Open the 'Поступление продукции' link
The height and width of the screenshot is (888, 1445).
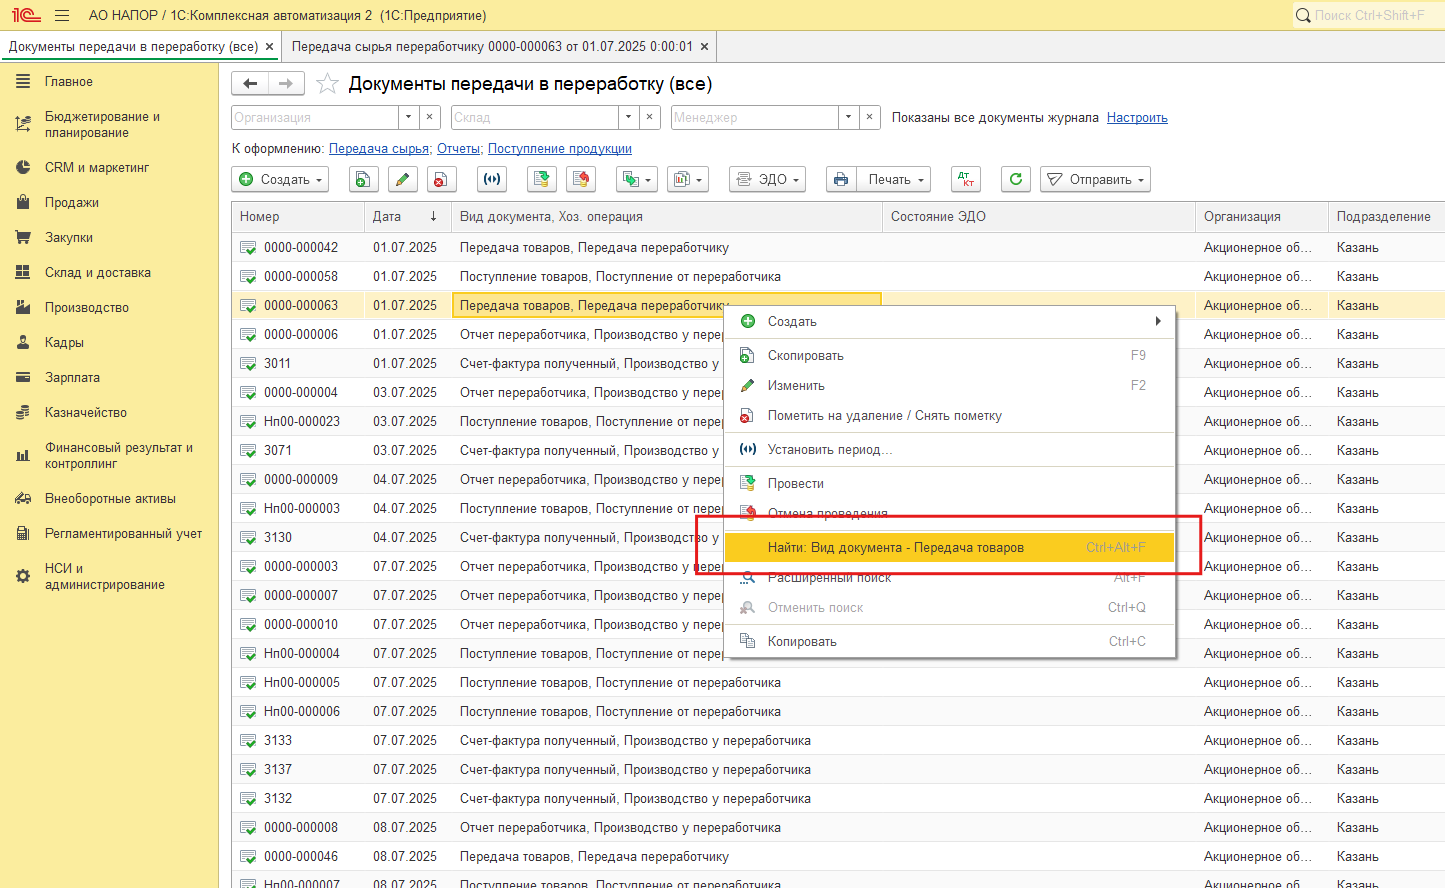pos(559,149)
